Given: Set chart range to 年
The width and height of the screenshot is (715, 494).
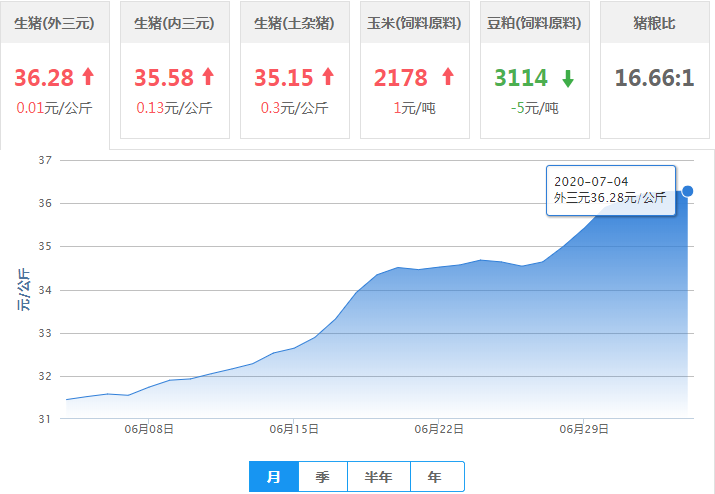Looking at the screenshot, I should point(435,477).
